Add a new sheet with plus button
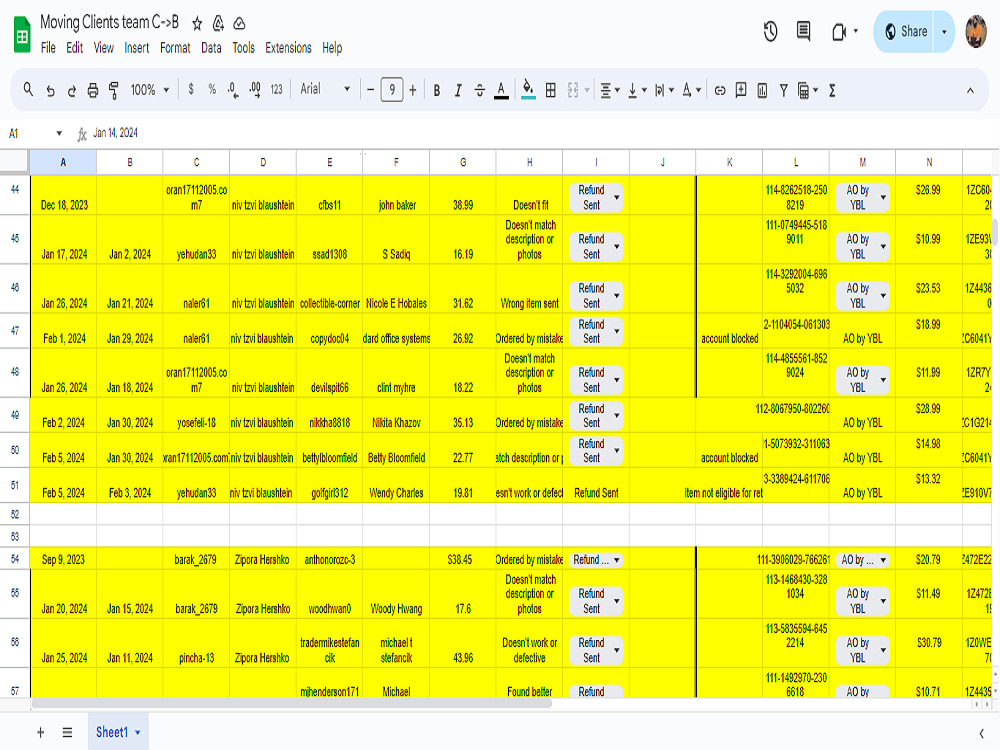The image size is (1000, 750). click(40, 732)
